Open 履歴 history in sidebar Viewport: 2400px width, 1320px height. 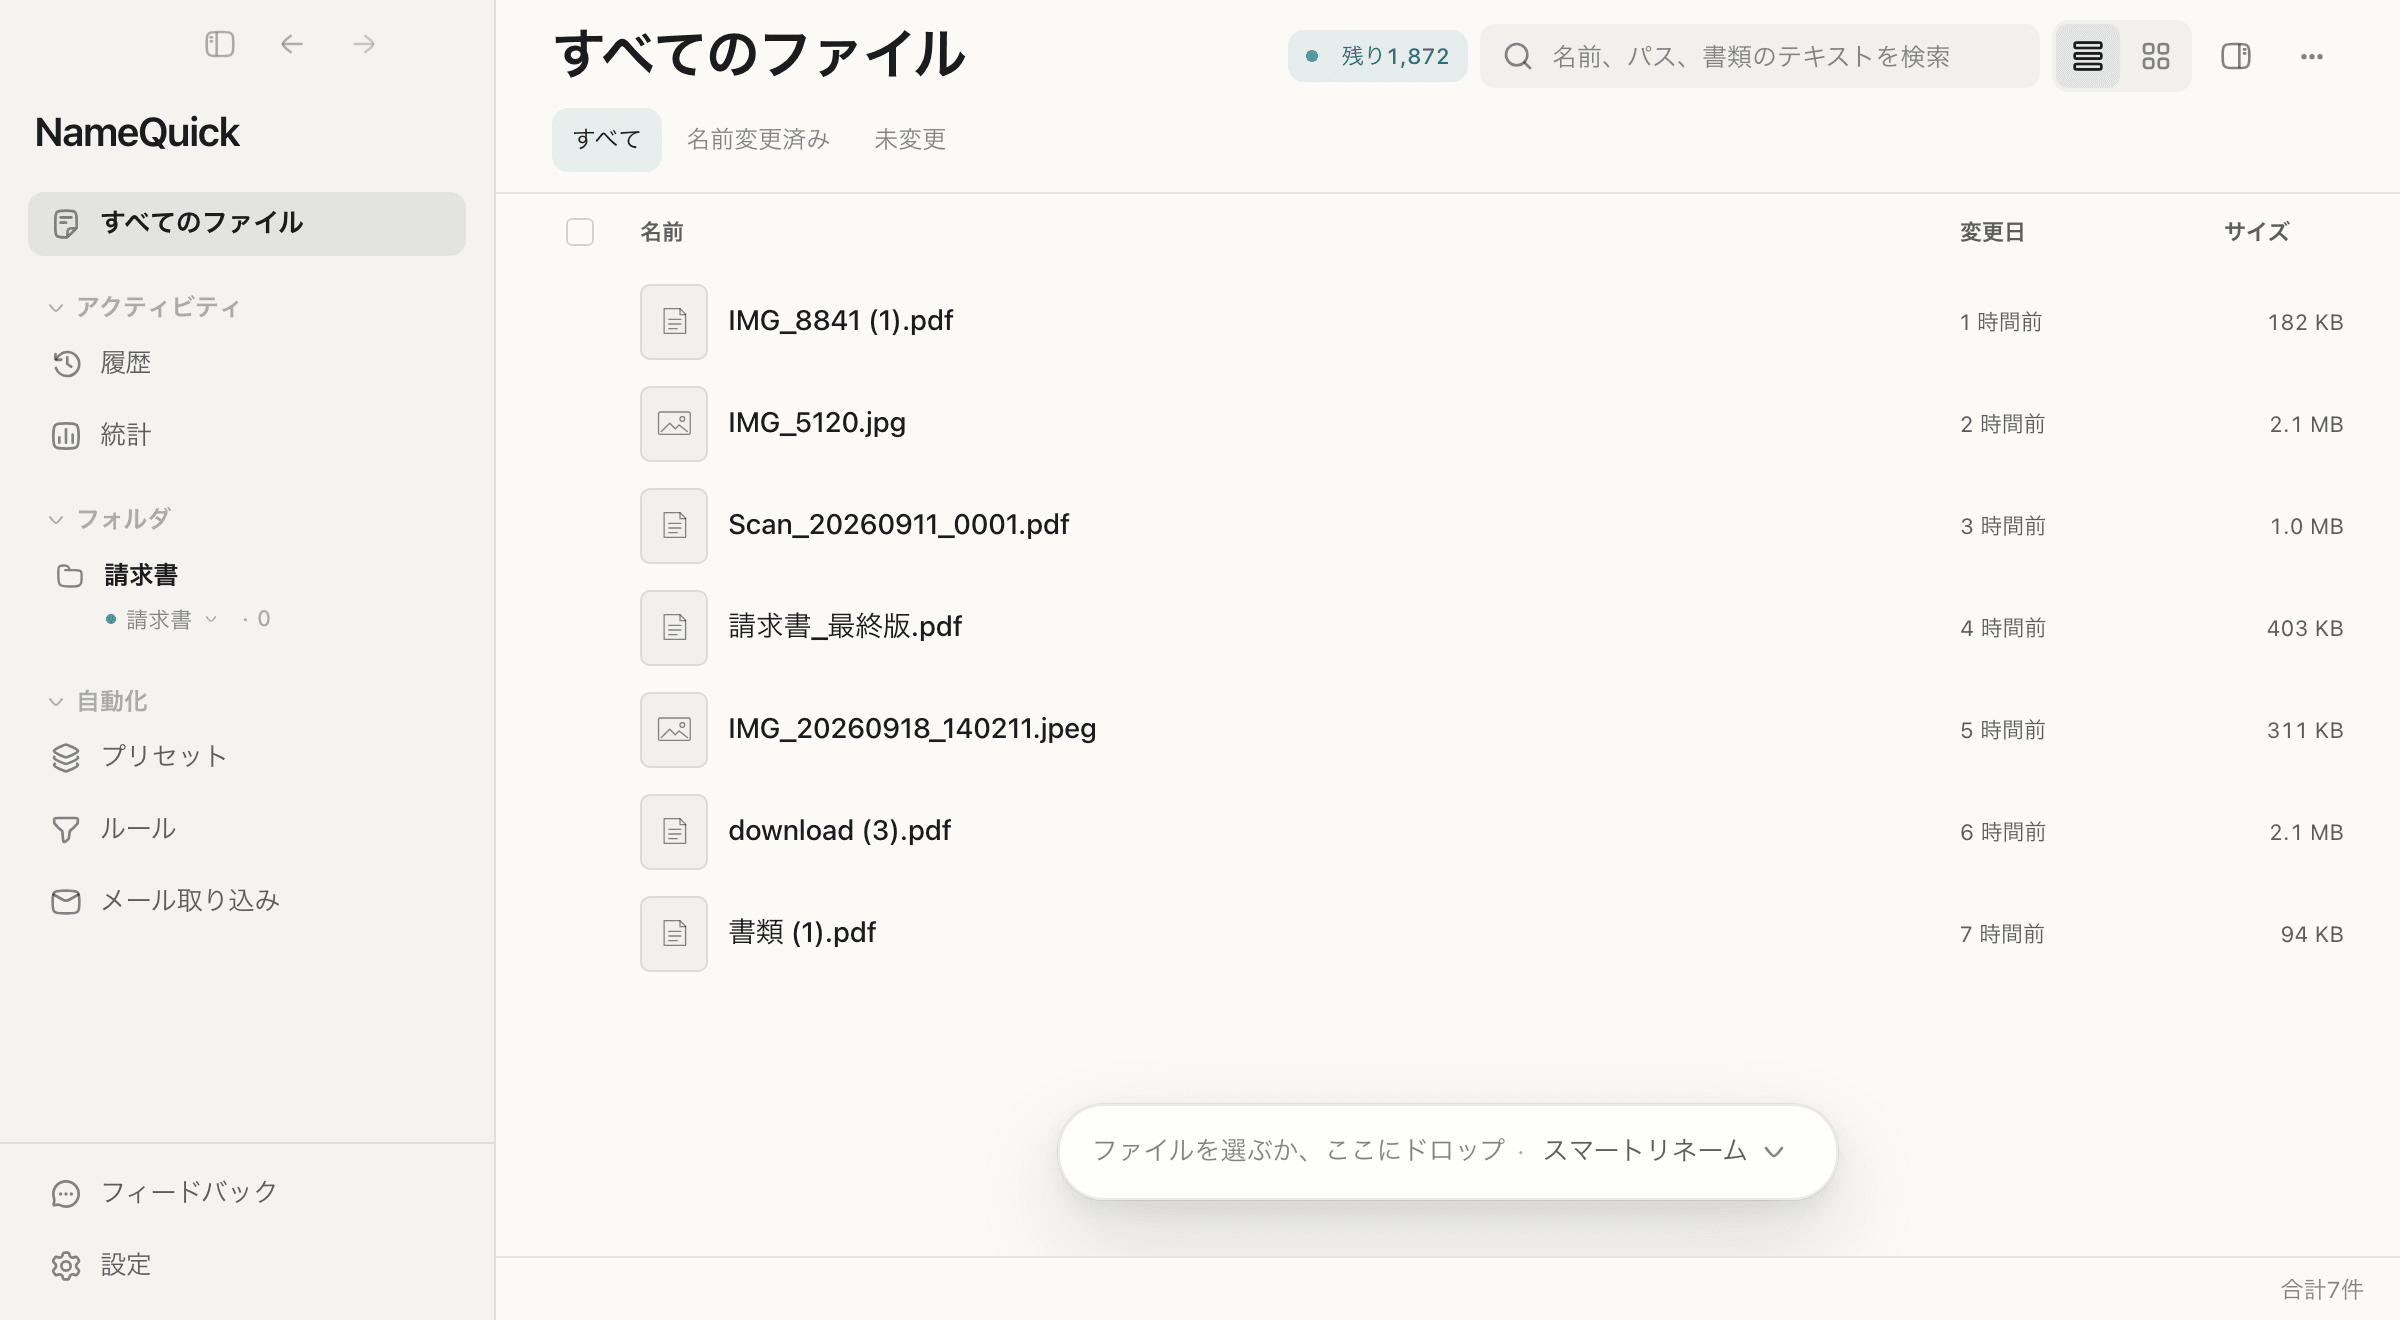tap(247, 363)
